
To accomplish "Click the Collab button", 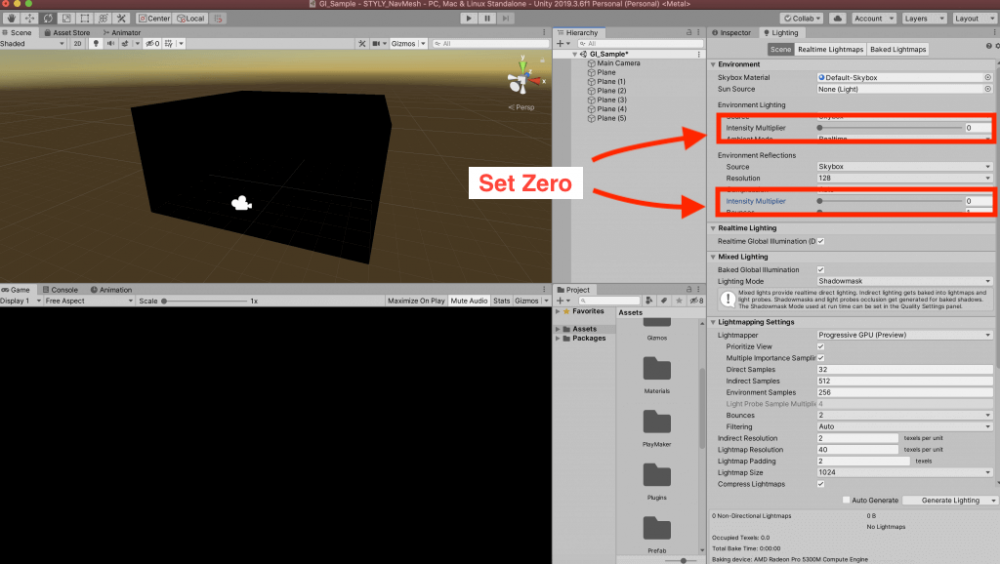I will [x=801, y=18].
